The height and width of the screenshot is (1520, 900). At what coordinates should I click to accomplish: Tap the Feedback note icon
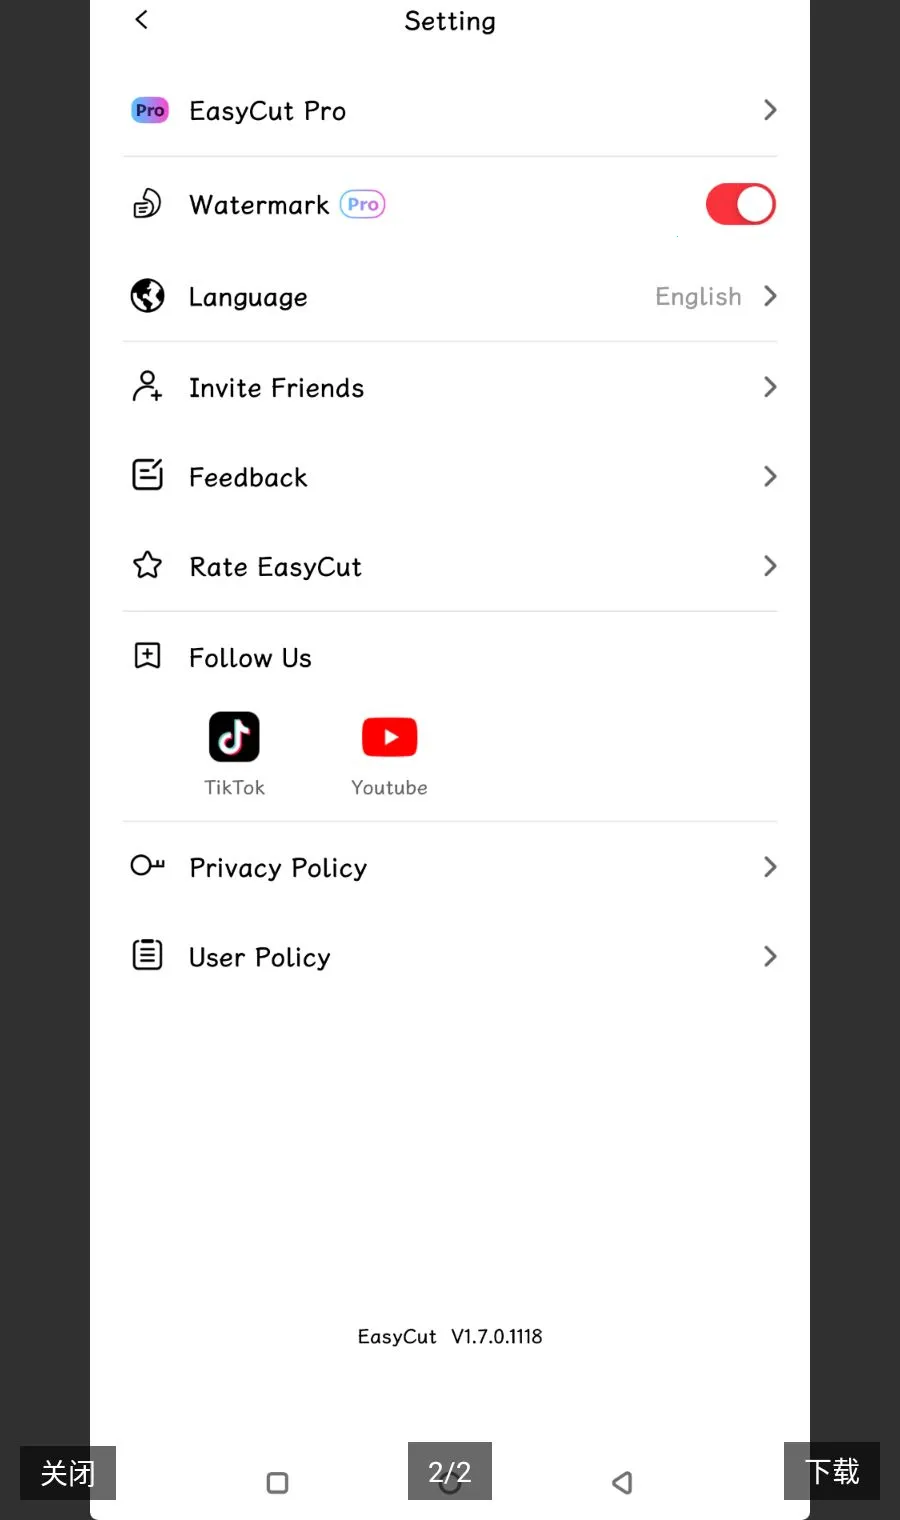coord(148,474)
